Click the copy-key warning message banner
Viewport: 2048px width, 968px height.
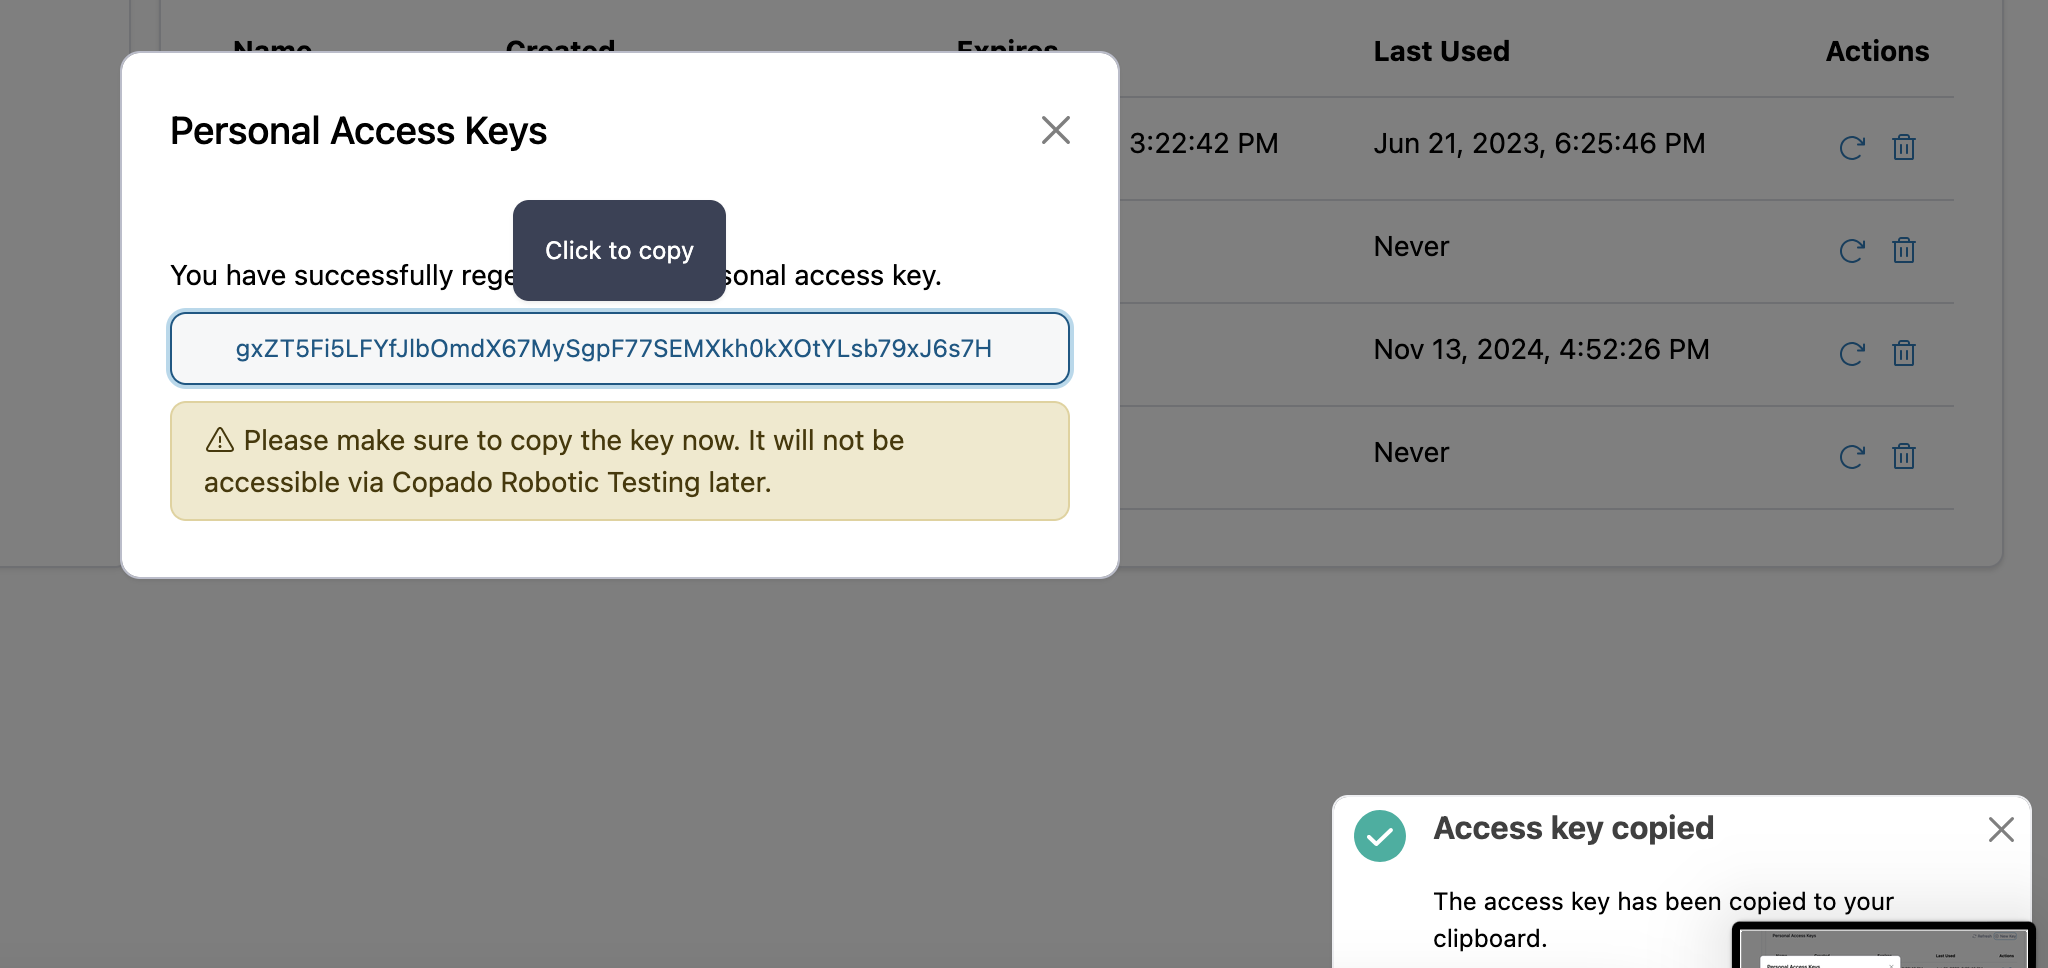point(620,461)
